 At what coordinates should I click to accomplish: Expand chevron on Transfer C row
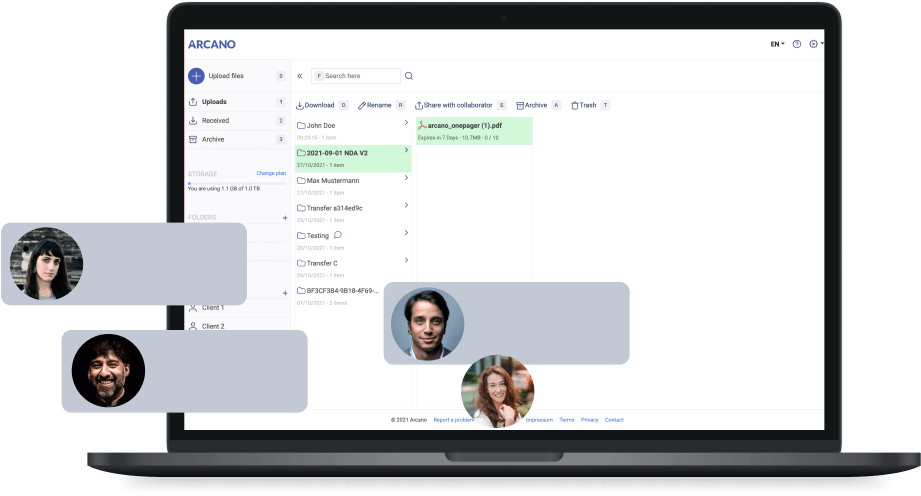pyautogui.click(x=406, y=260)
